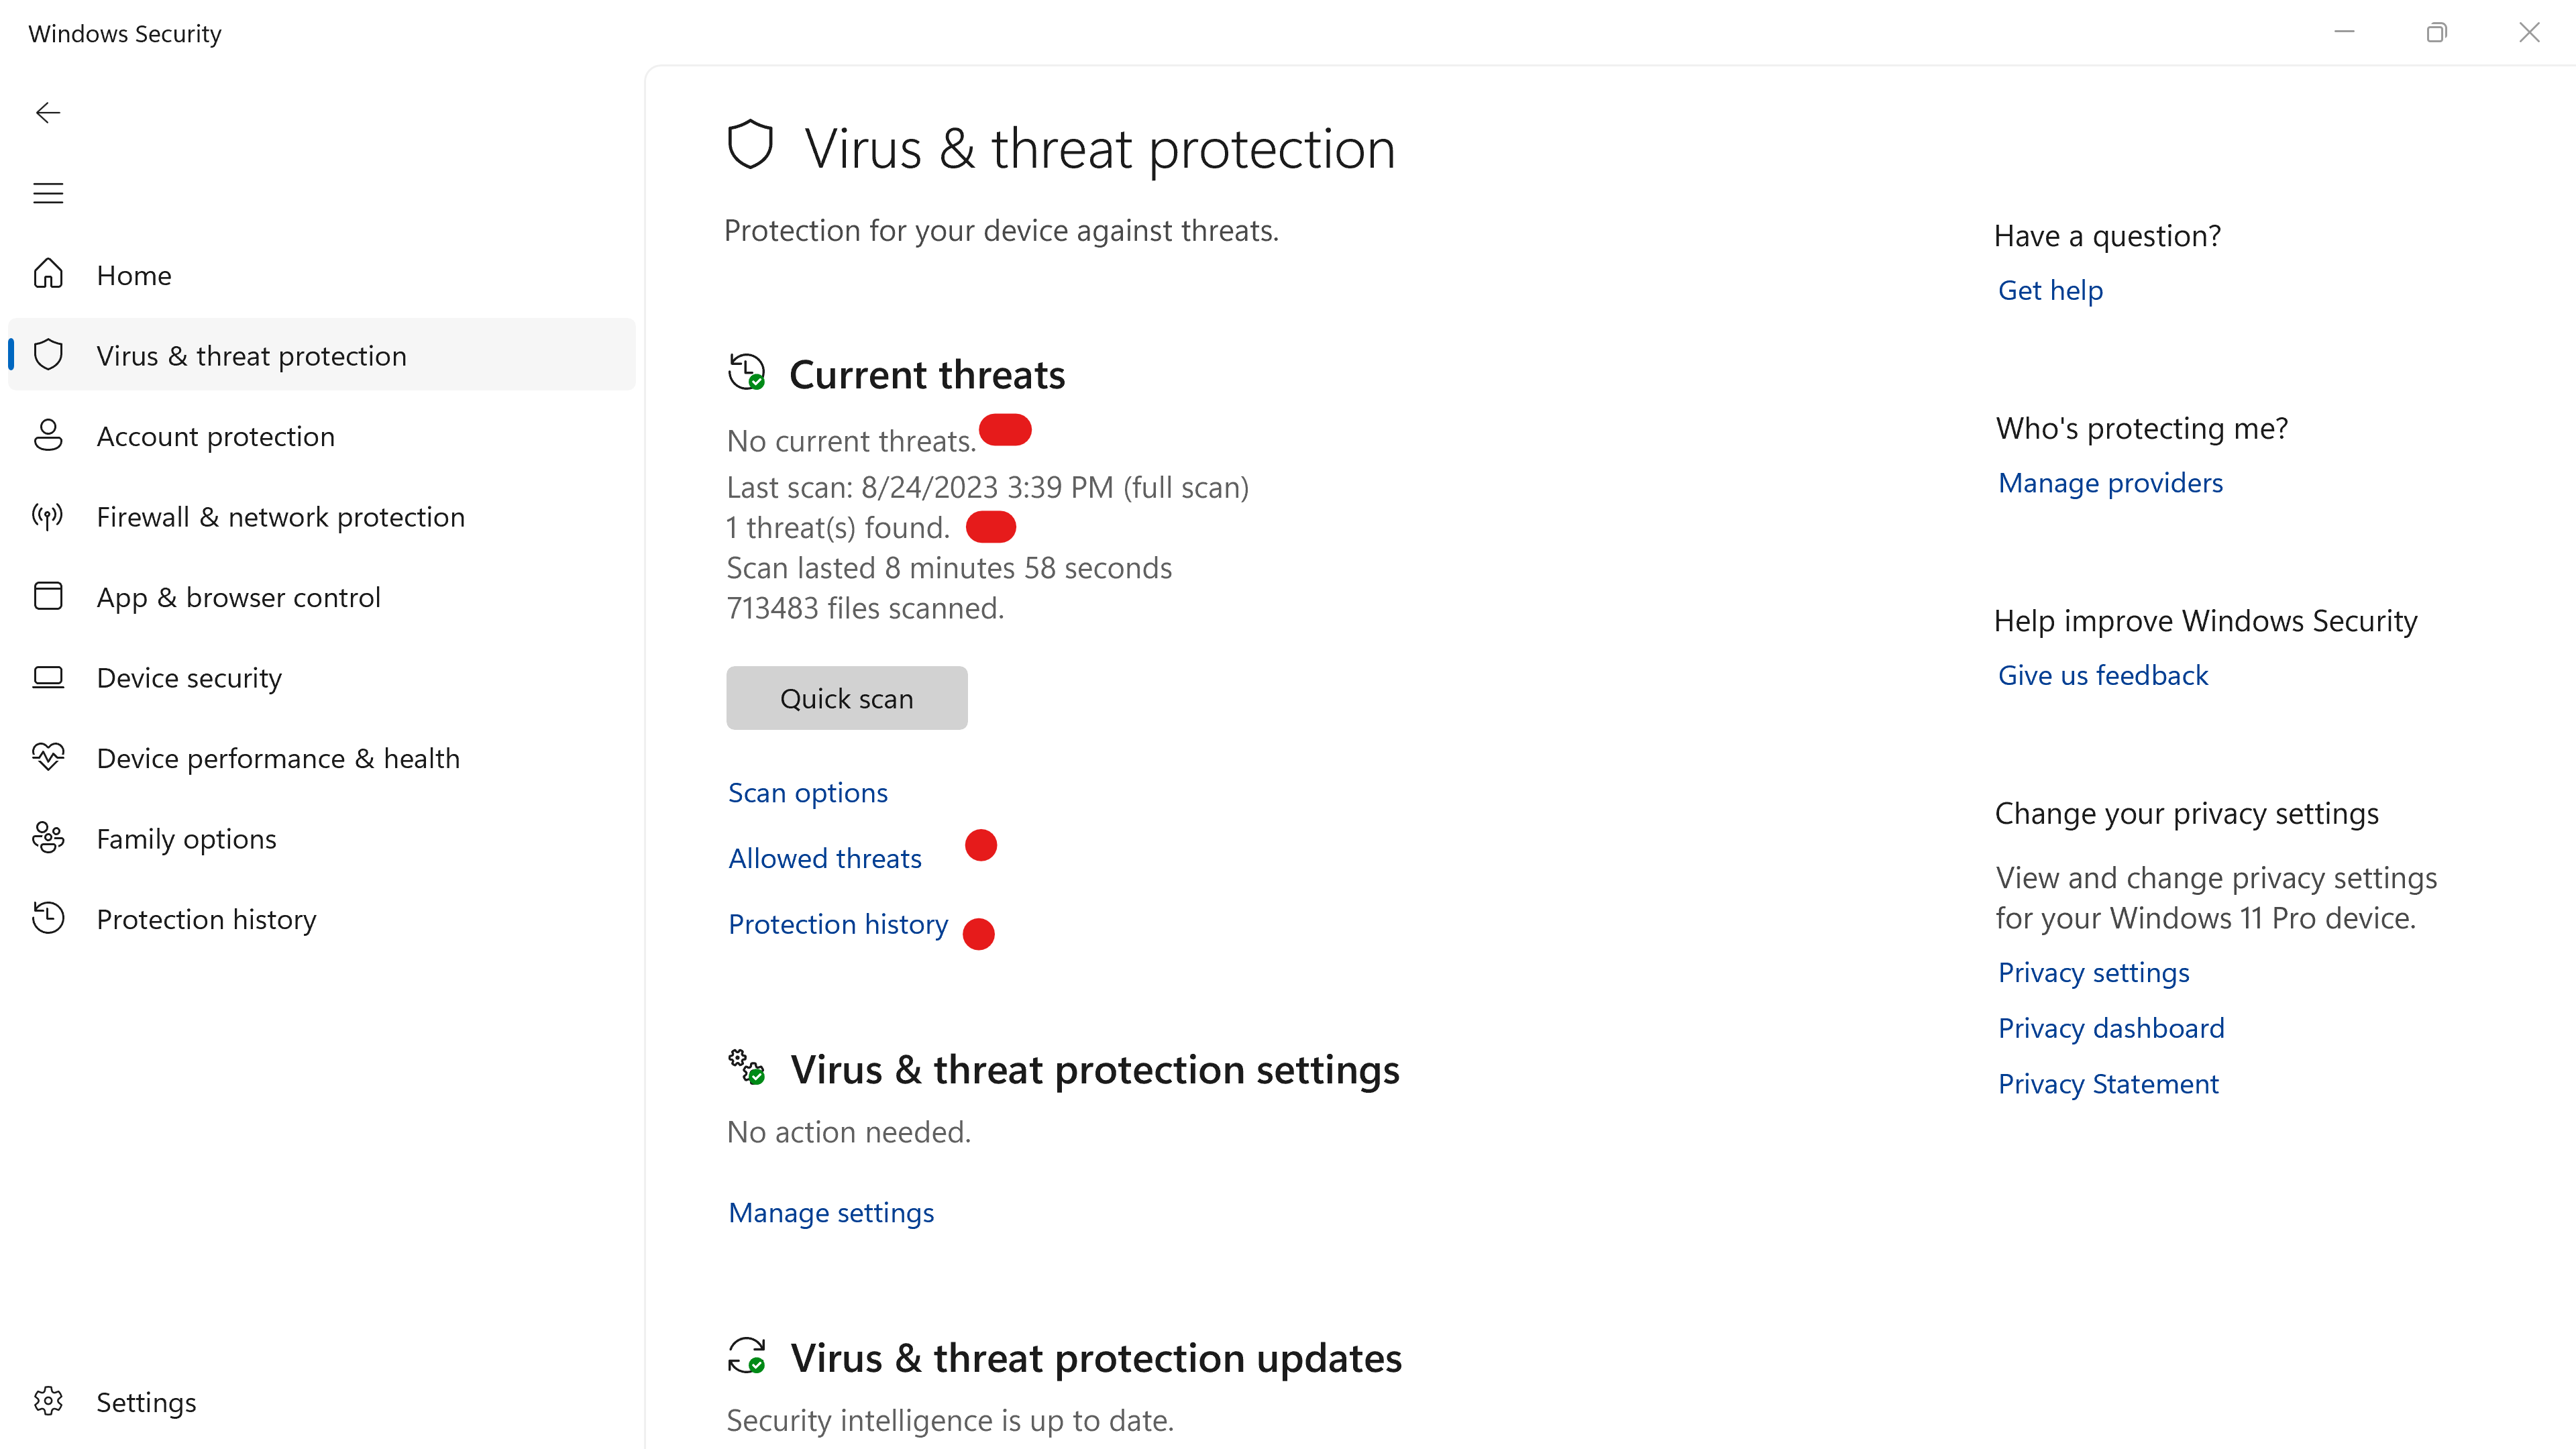
Task: Click the Device security laptop icon
Action: (48, 677)
